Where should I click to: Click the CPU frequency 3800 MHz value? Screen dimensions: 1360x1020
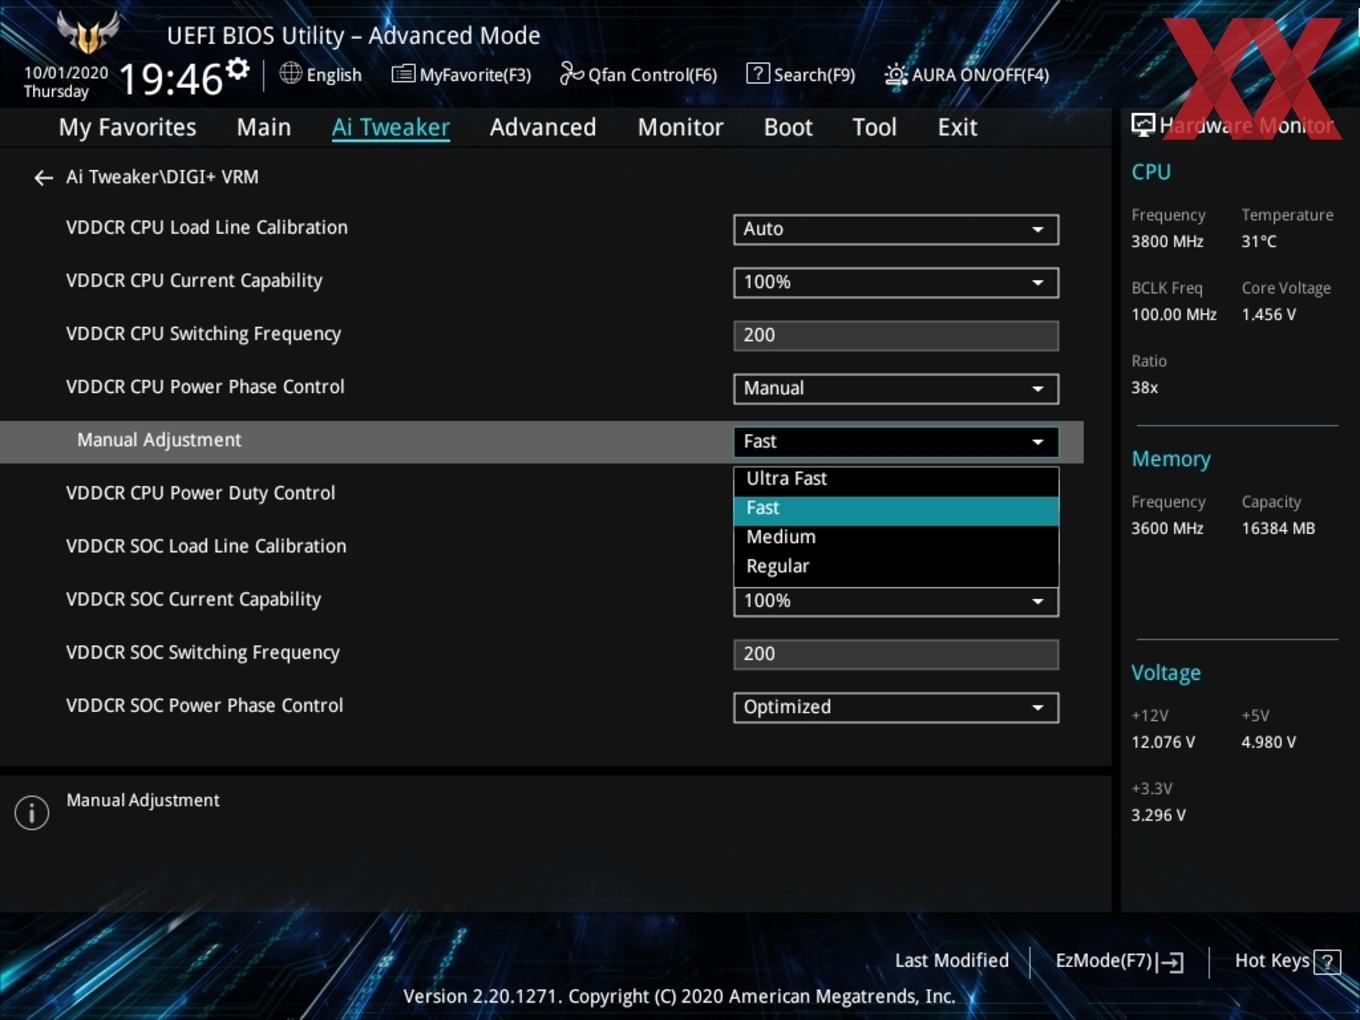click(x=1167, y=242)
